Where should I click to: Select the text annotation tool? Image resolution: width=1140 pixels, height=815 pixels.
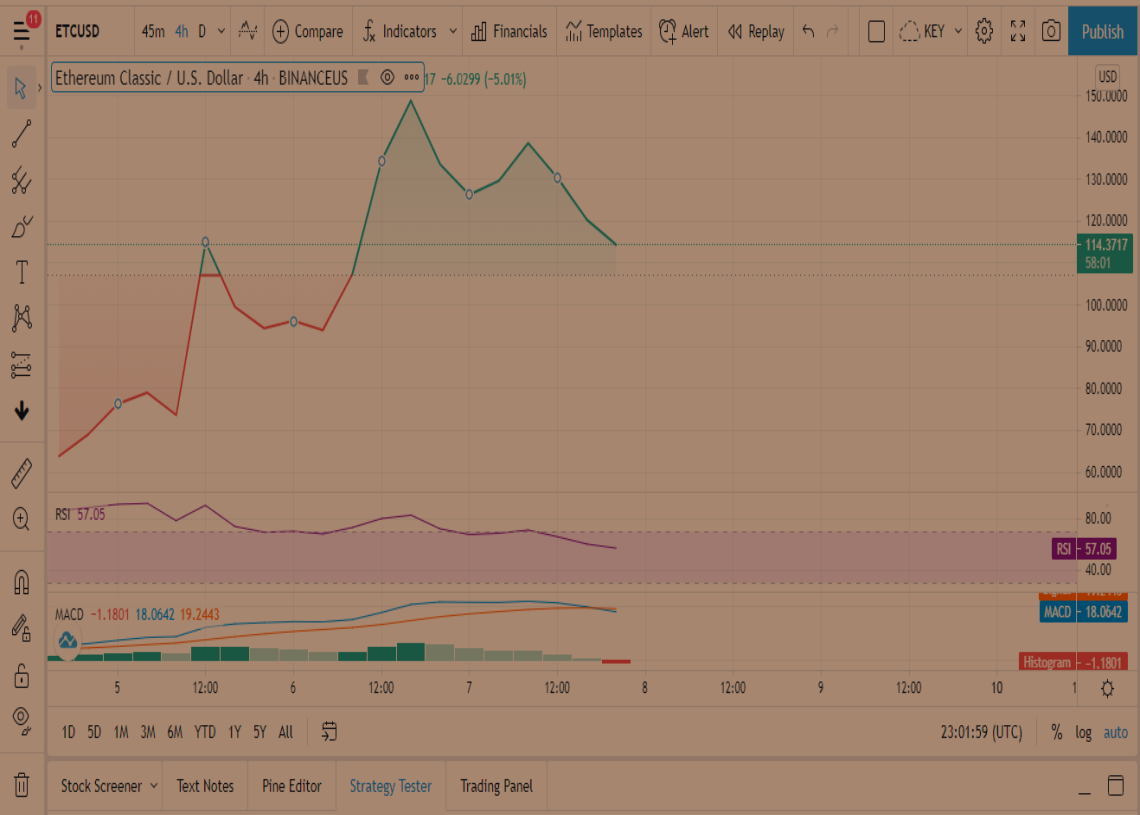(x=22, y=272)
